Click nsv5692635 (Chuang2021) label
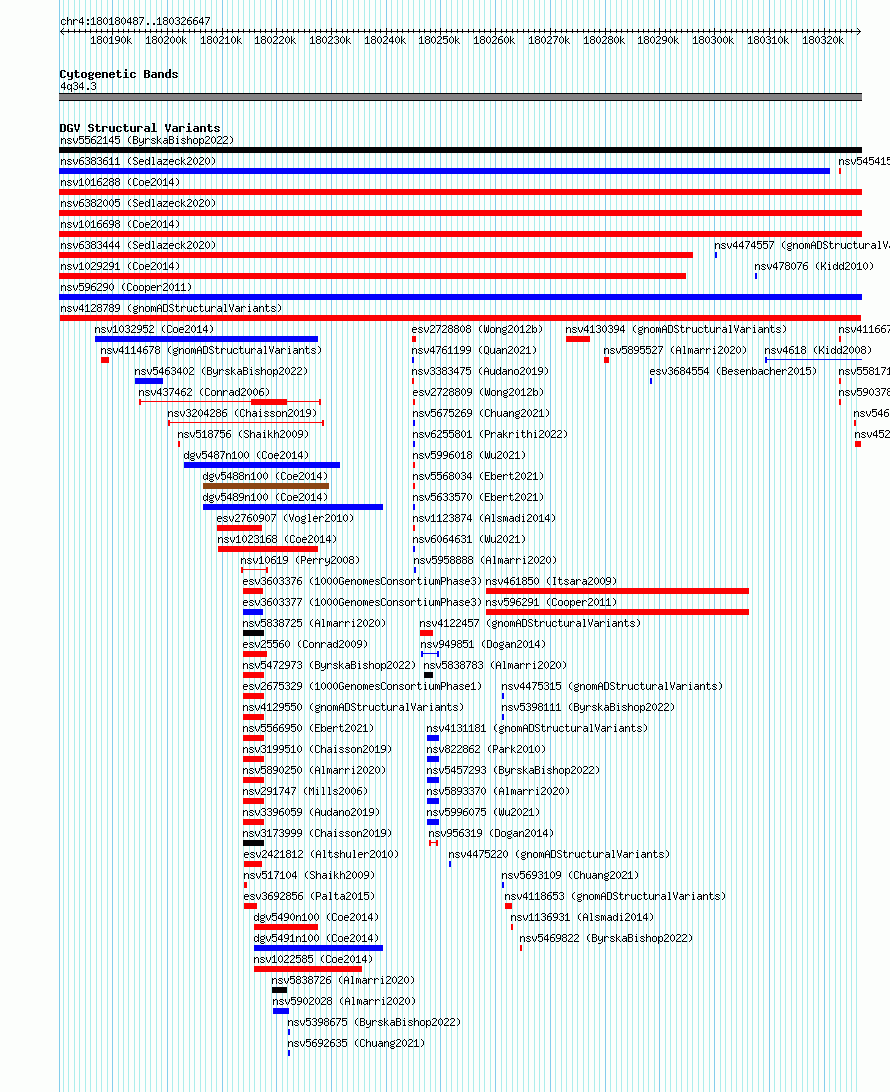890x1092 pixels. tap(356, 1043)
